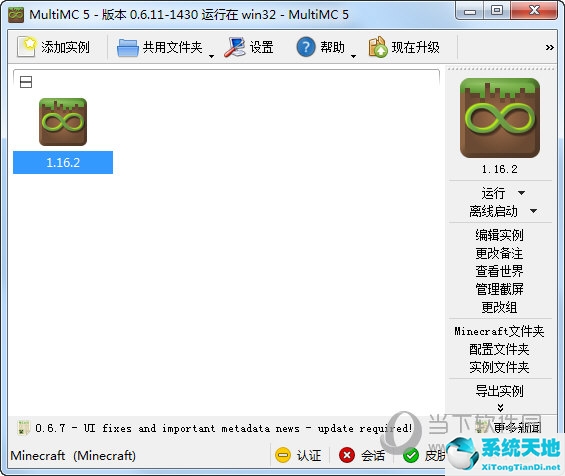Click the large instance icon in the side panel
Image resolution: width=565 pixels, height=476 pixels.
pos(500,118)
